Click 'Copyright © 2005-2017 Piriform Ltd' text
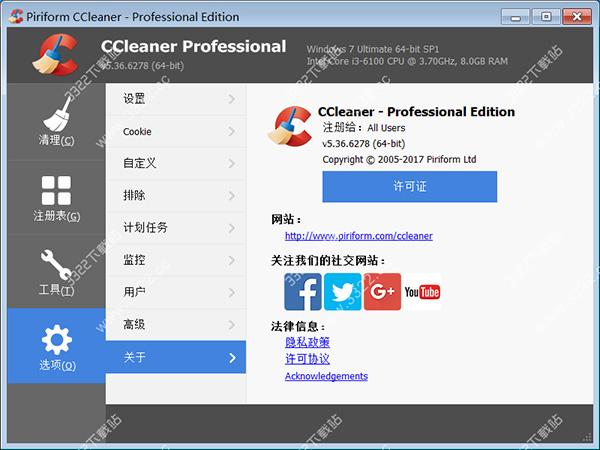 point(399,160)
